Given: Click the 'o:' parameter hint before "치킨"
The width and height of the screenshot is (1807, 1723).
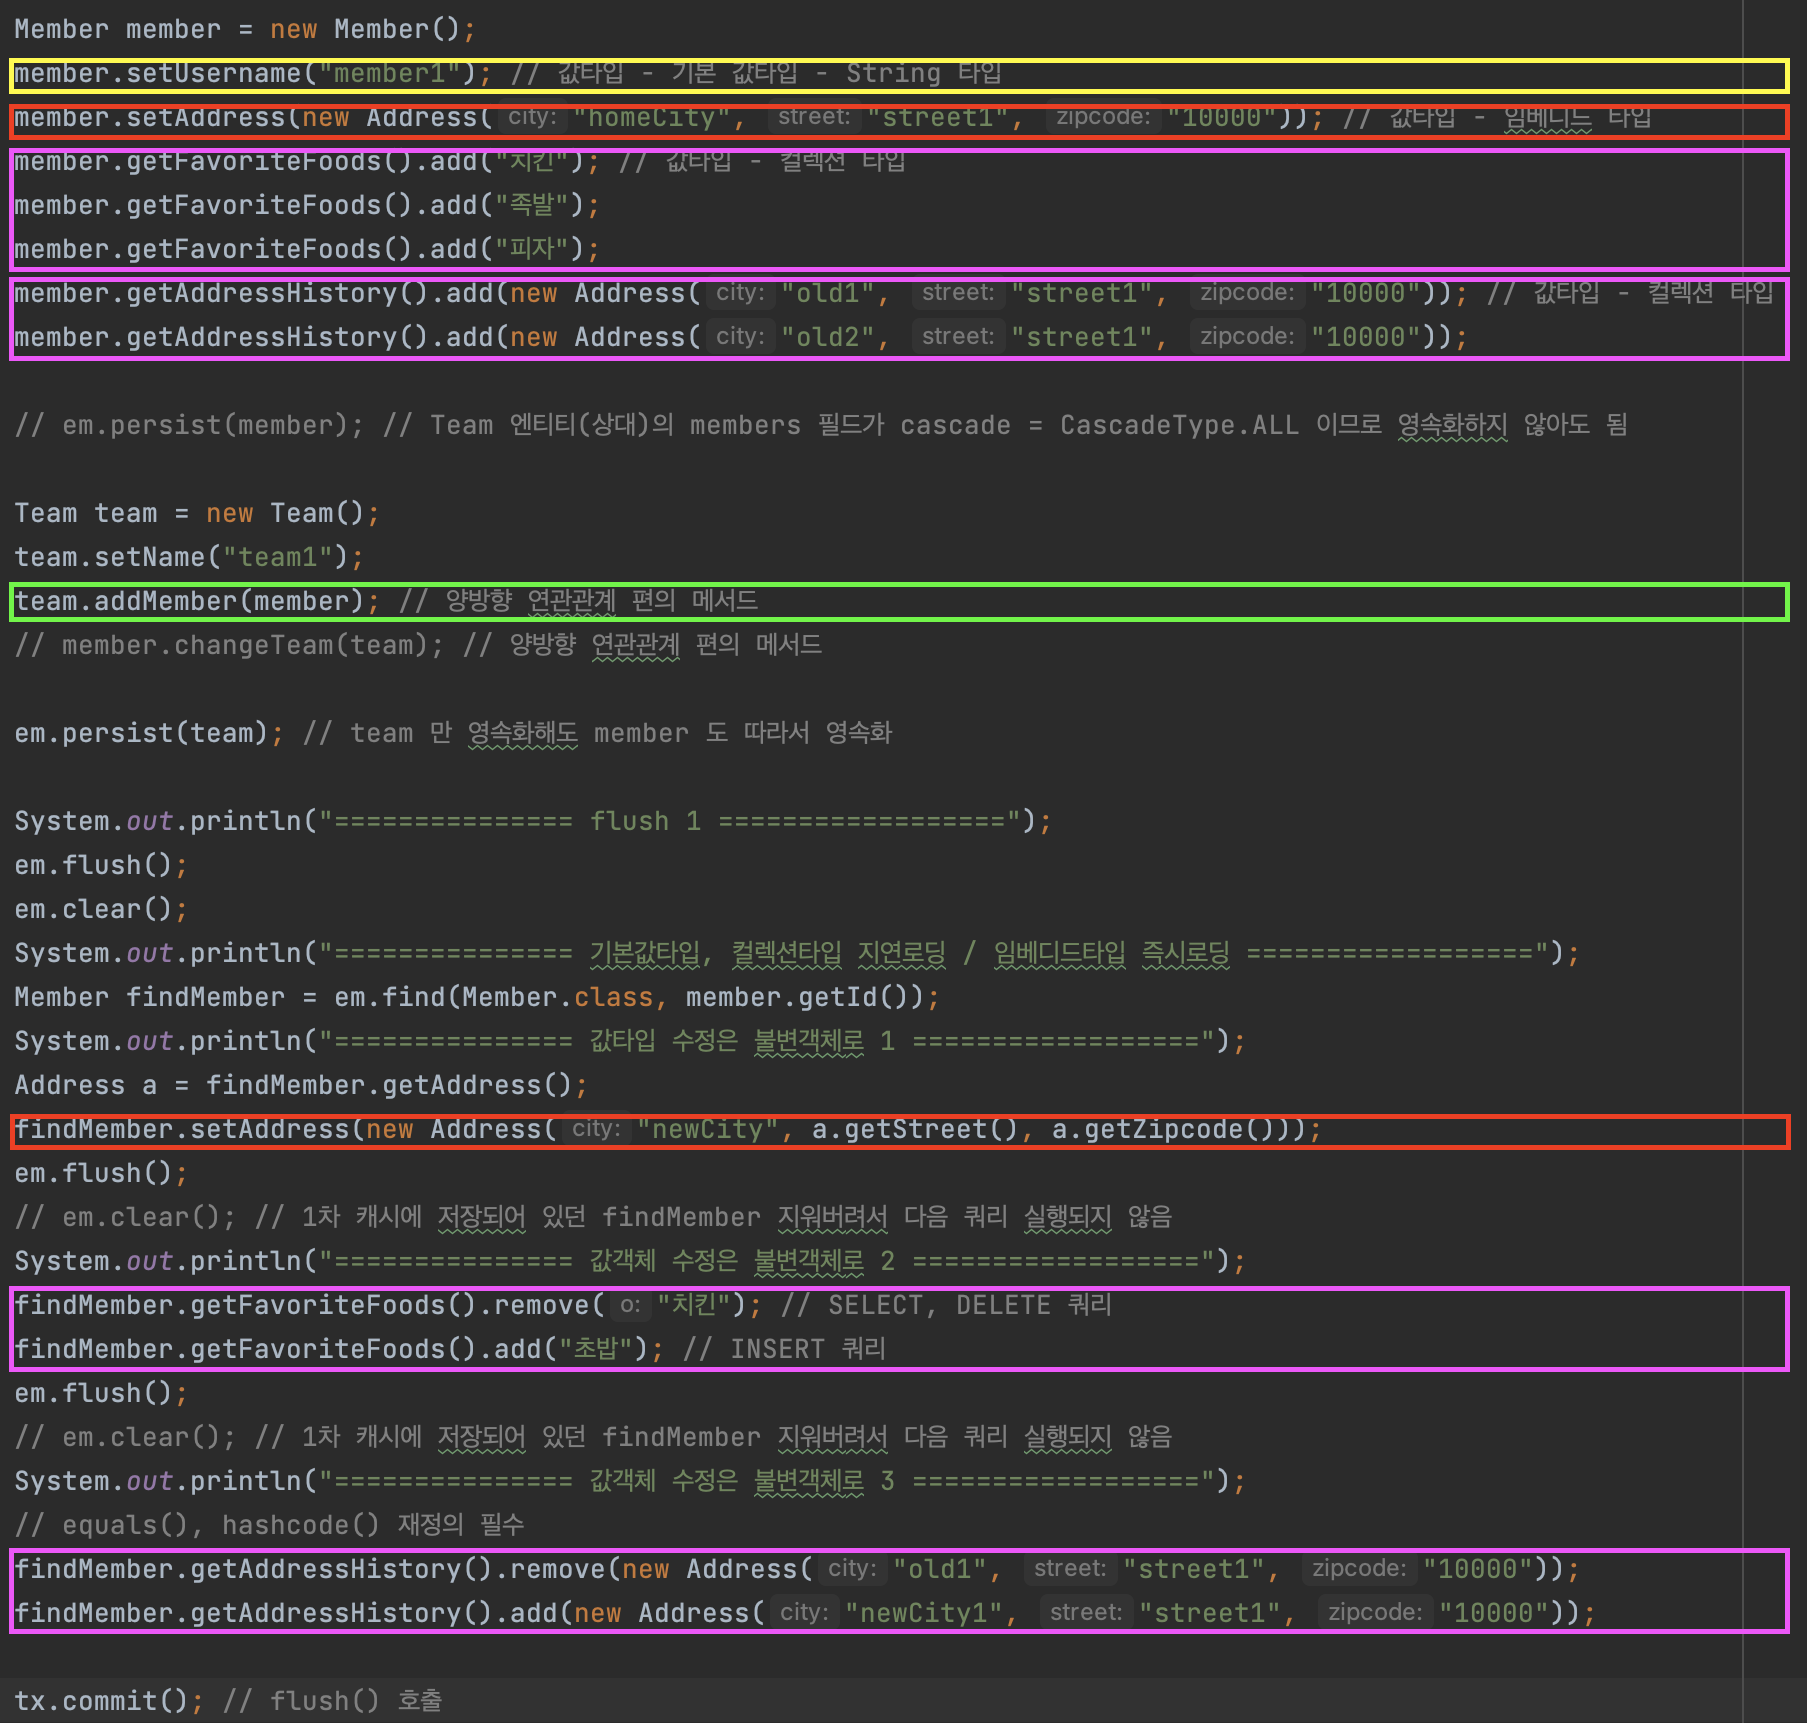Looking at the screenshot, I should point(630,1305).
